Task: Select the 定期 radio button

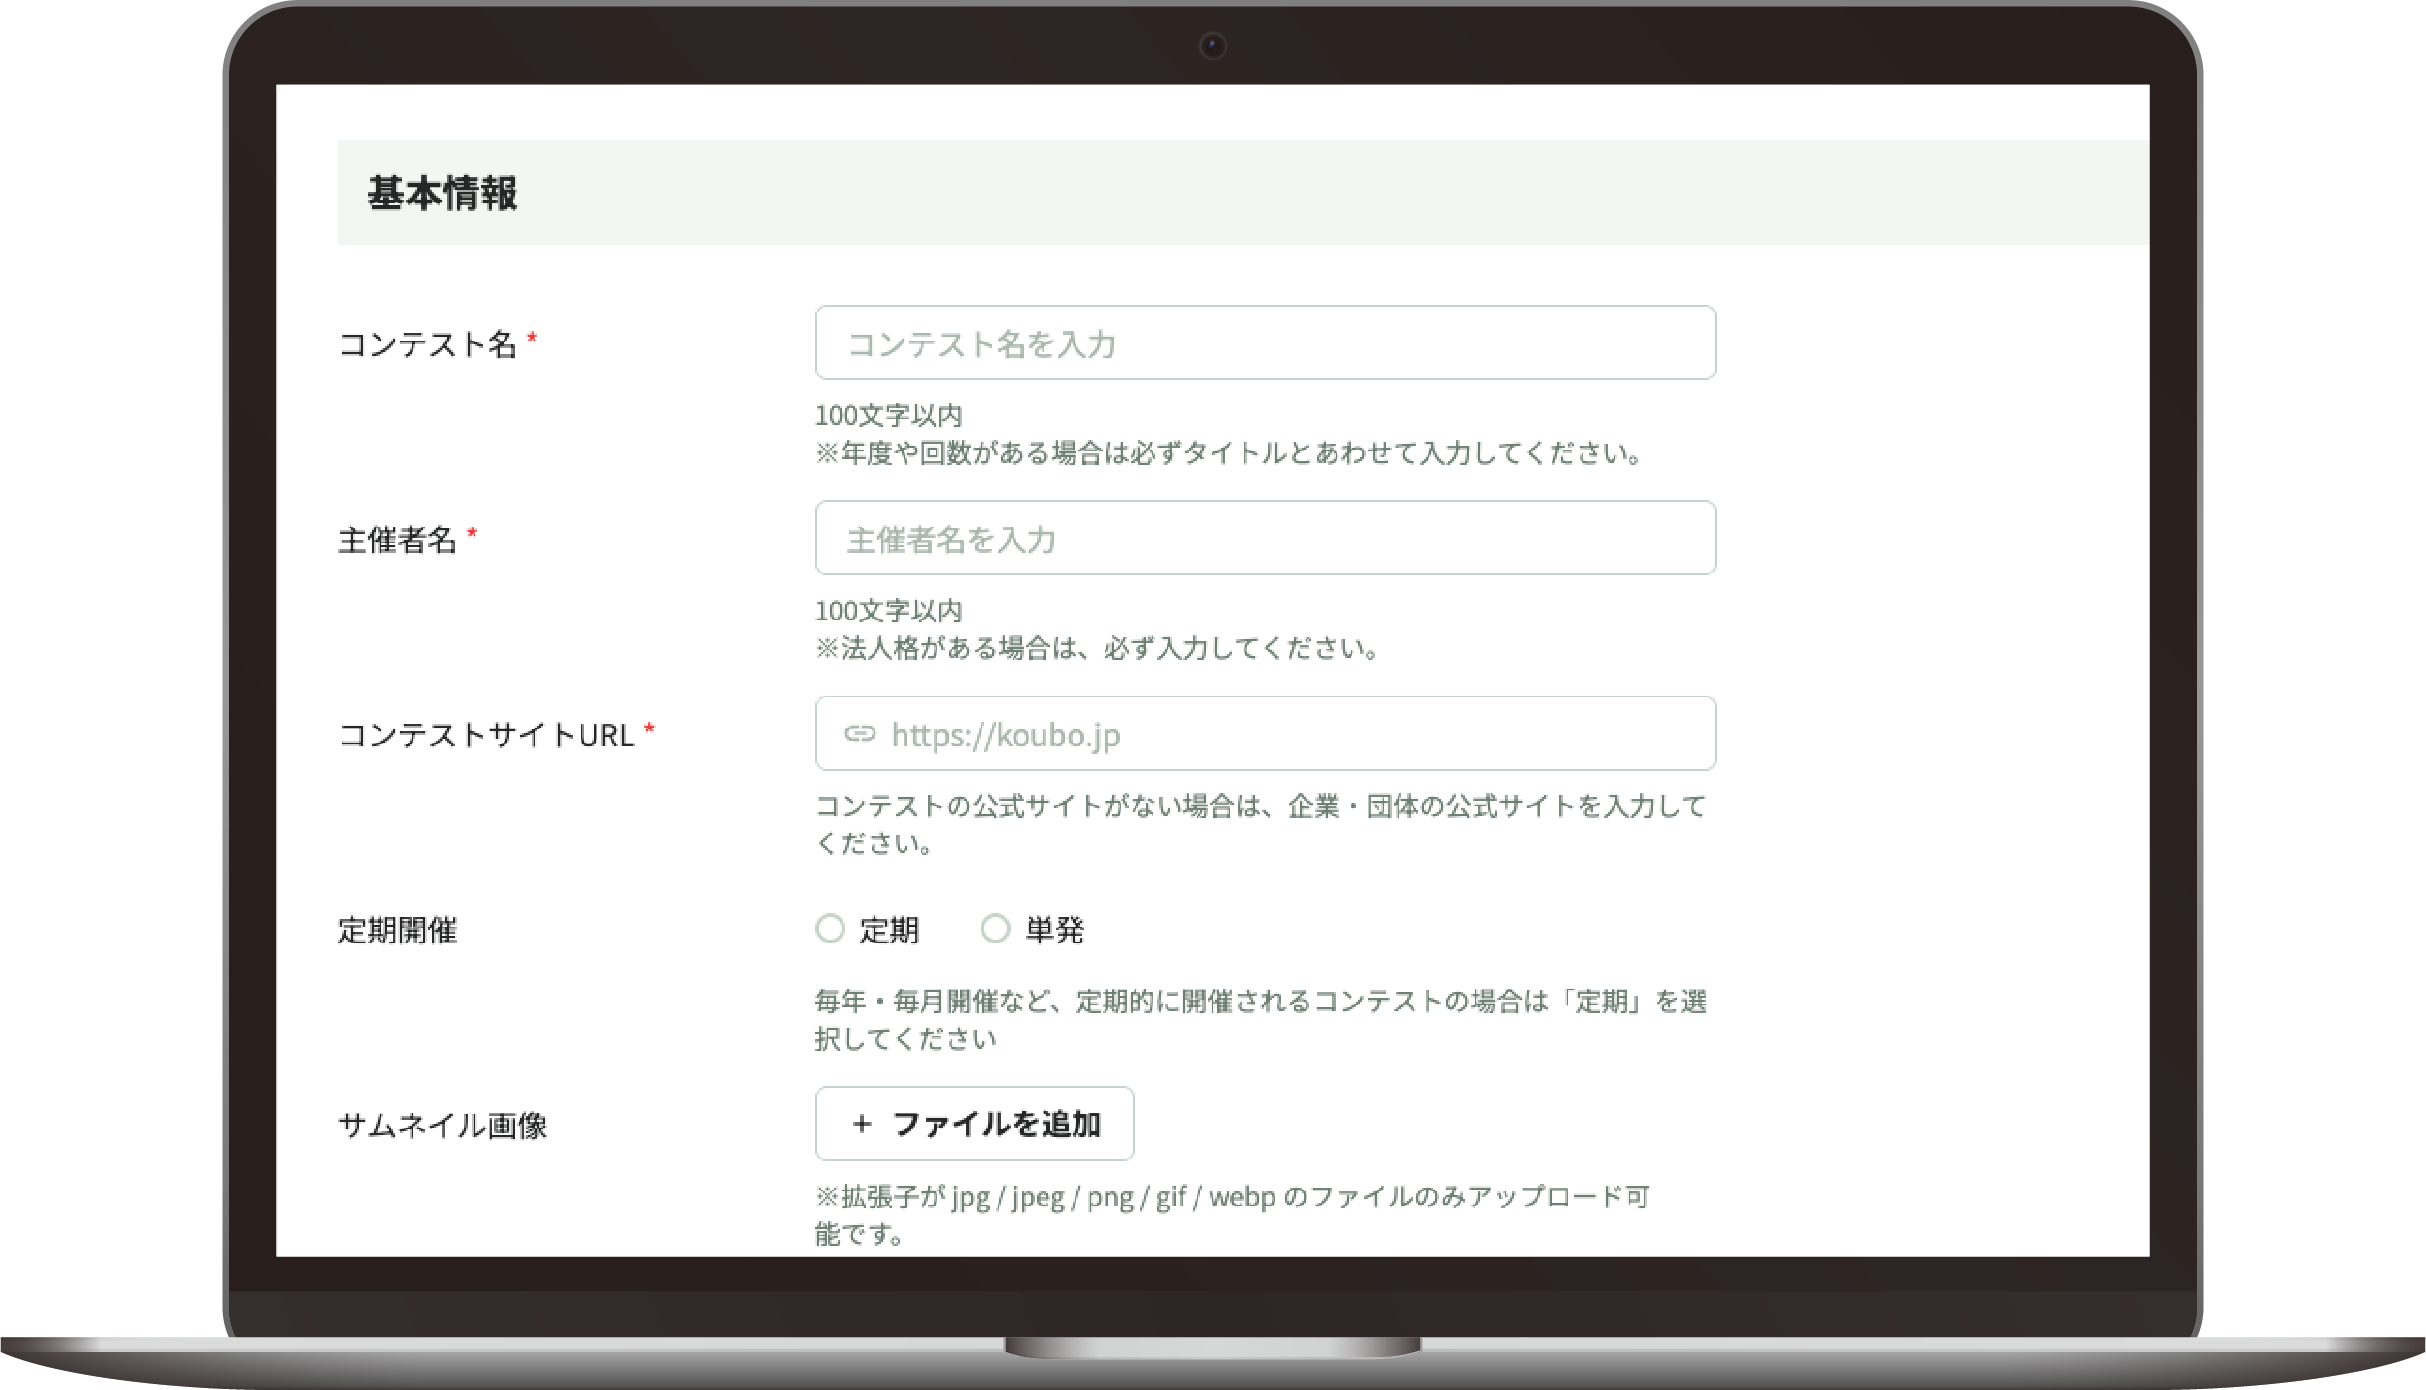Action: pyautogui.click(x=830, y=929)
